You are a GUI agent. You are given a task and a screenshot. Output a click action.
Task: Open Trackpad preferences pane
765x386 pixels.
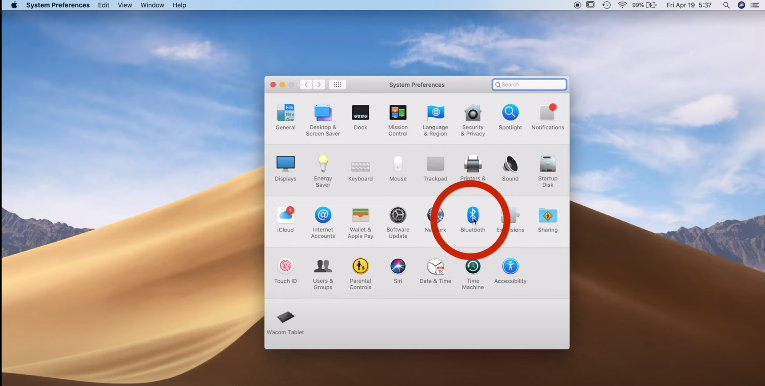pos(435,168)
